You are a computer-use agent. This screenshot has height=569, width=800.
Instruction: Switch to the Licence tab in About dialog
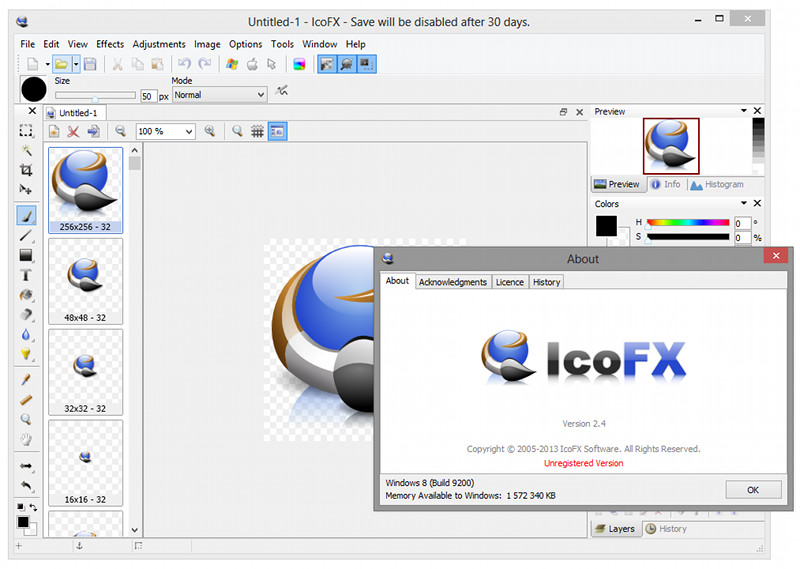coord(510,282)
